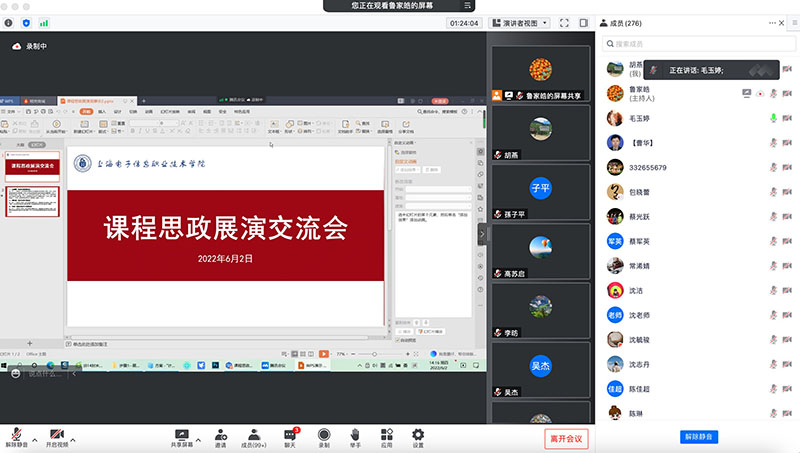Open the 设置 settings gear

pyautogui.click(x=418, y=438)
